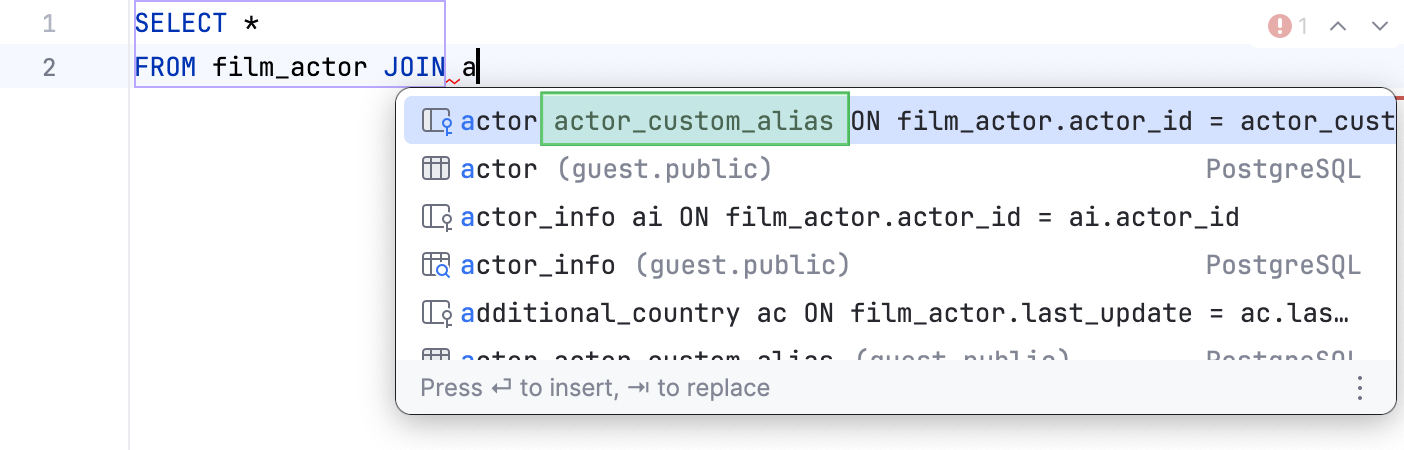Screen dimensions: 1404x450
Task: Jump to next highlighted error arrow
Action: tap(1380, 26)
